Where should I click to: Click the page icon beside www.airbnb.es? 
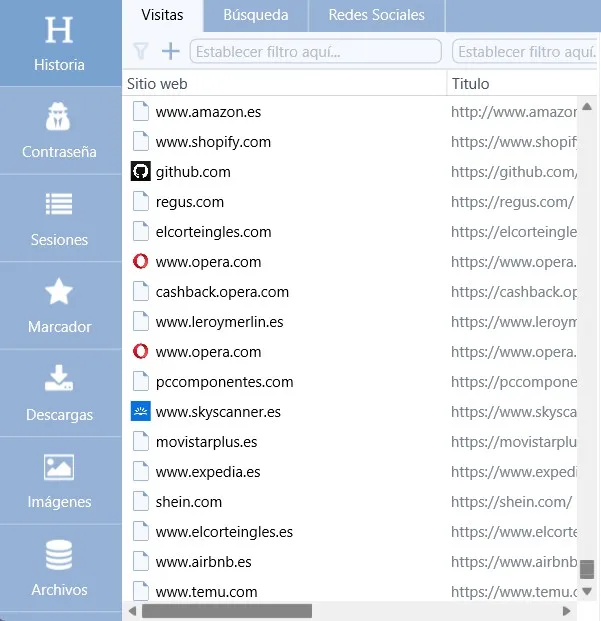pyautogui.click(x=141, y=562)
